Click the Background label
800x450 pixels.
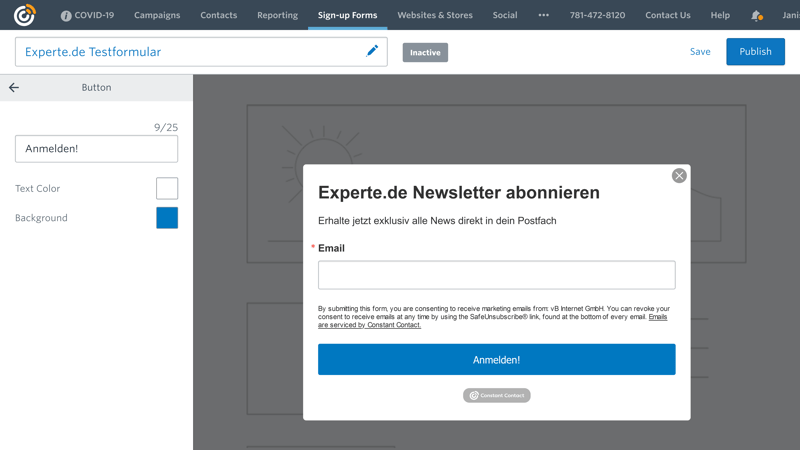tap(41, 218)
